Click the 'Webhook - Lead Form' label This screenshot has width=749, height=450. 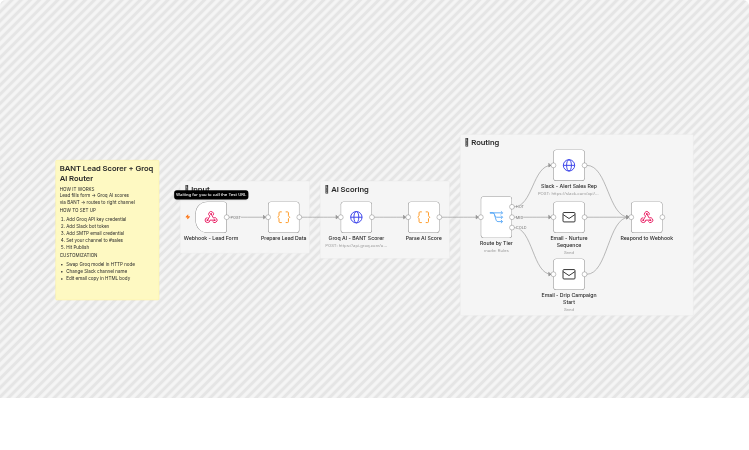211,238
